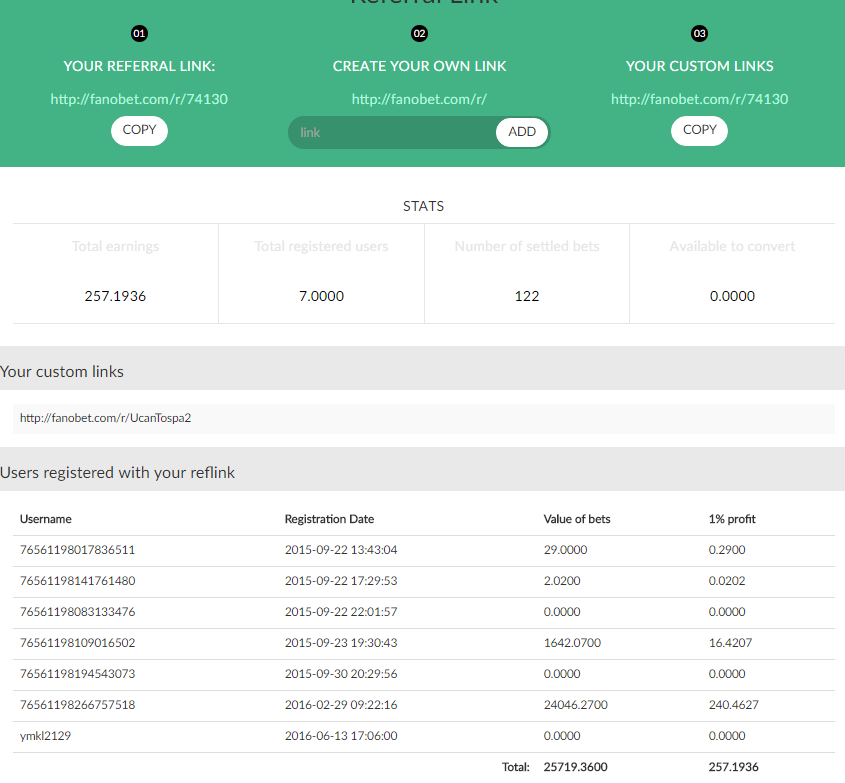Click the ADD button
This screenshot has height=783, width=845.
[x=522, y=132]
